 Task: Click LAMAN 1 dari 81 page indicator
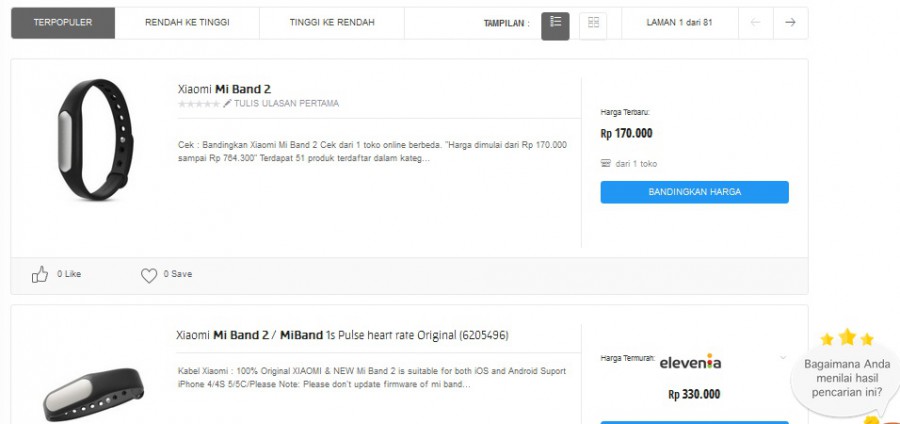(x=680, y=23)
